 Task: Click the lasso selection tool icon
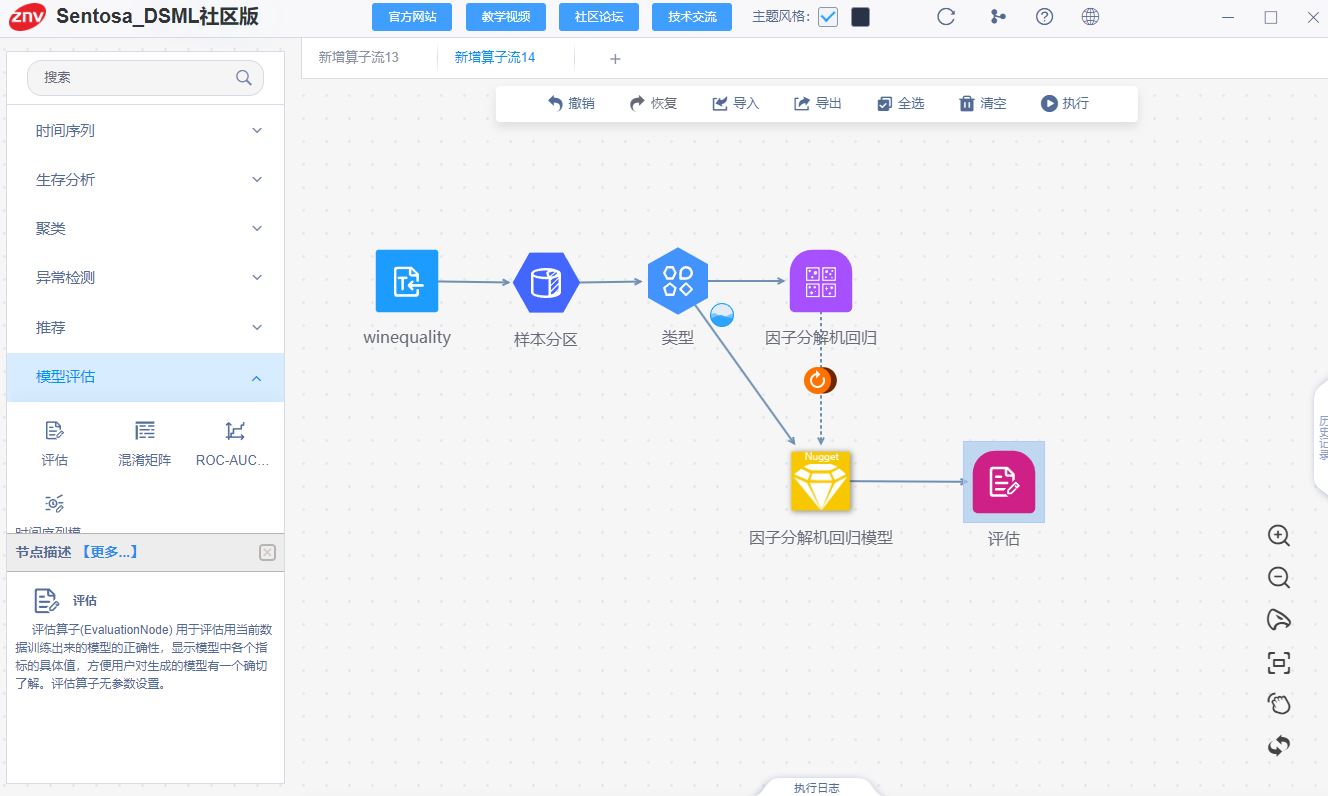point(1278,620)
